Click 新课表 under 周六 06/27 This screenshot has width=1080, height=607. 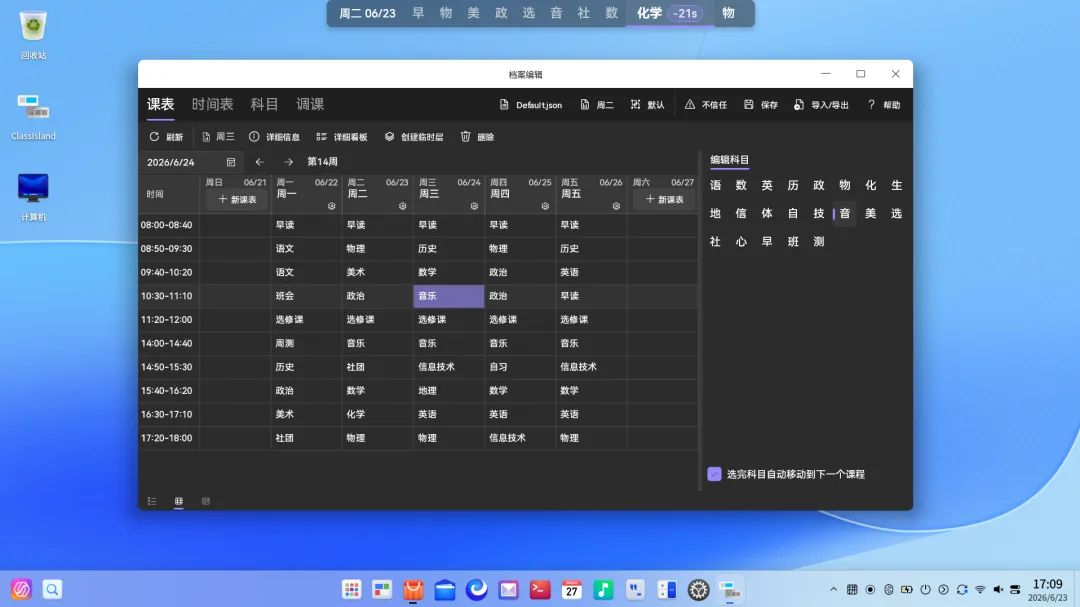click(x=664, y=199)
